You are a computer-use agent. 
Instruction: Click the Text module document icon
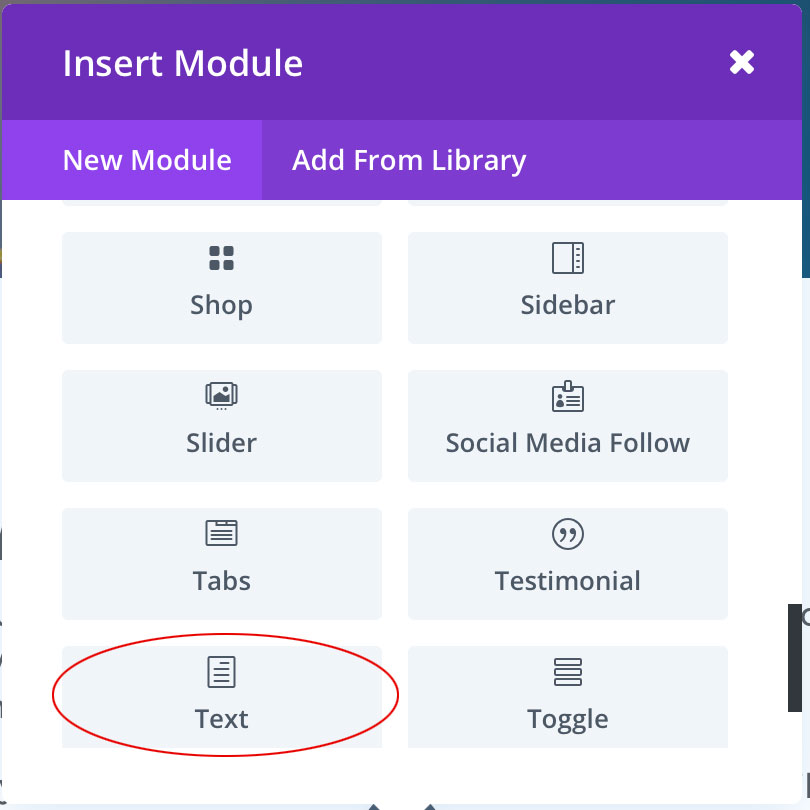[x=221, y=672]
